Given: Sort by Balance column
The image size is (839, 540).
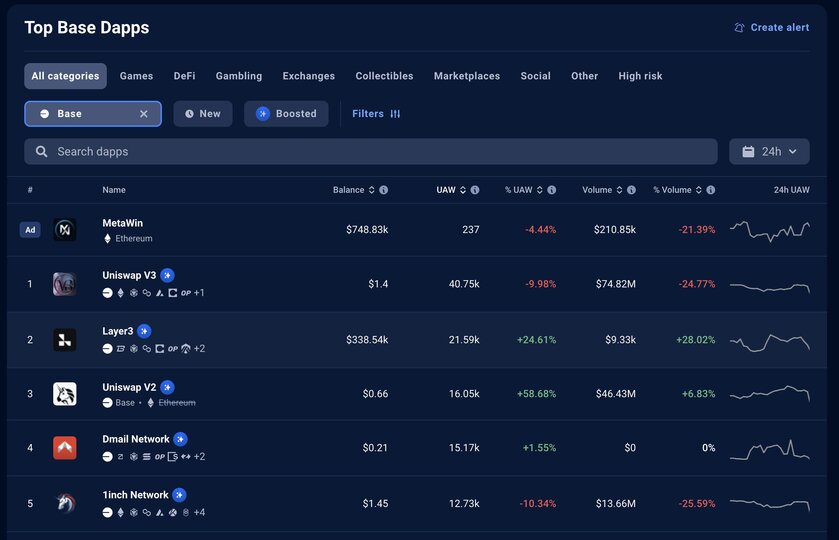Looking at the screenshot, I should click(353, 190).
